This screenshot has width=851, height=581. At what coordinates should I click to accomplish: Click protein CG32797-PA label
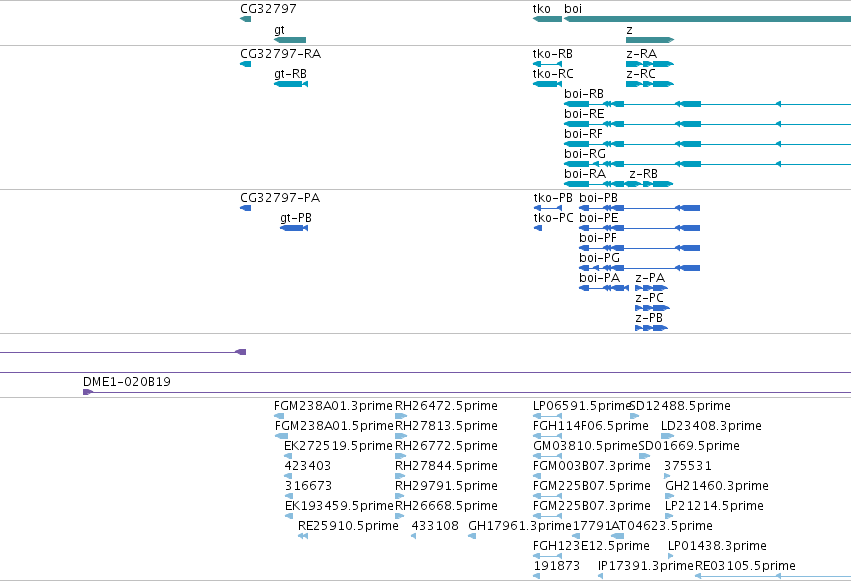click(280, 198)
